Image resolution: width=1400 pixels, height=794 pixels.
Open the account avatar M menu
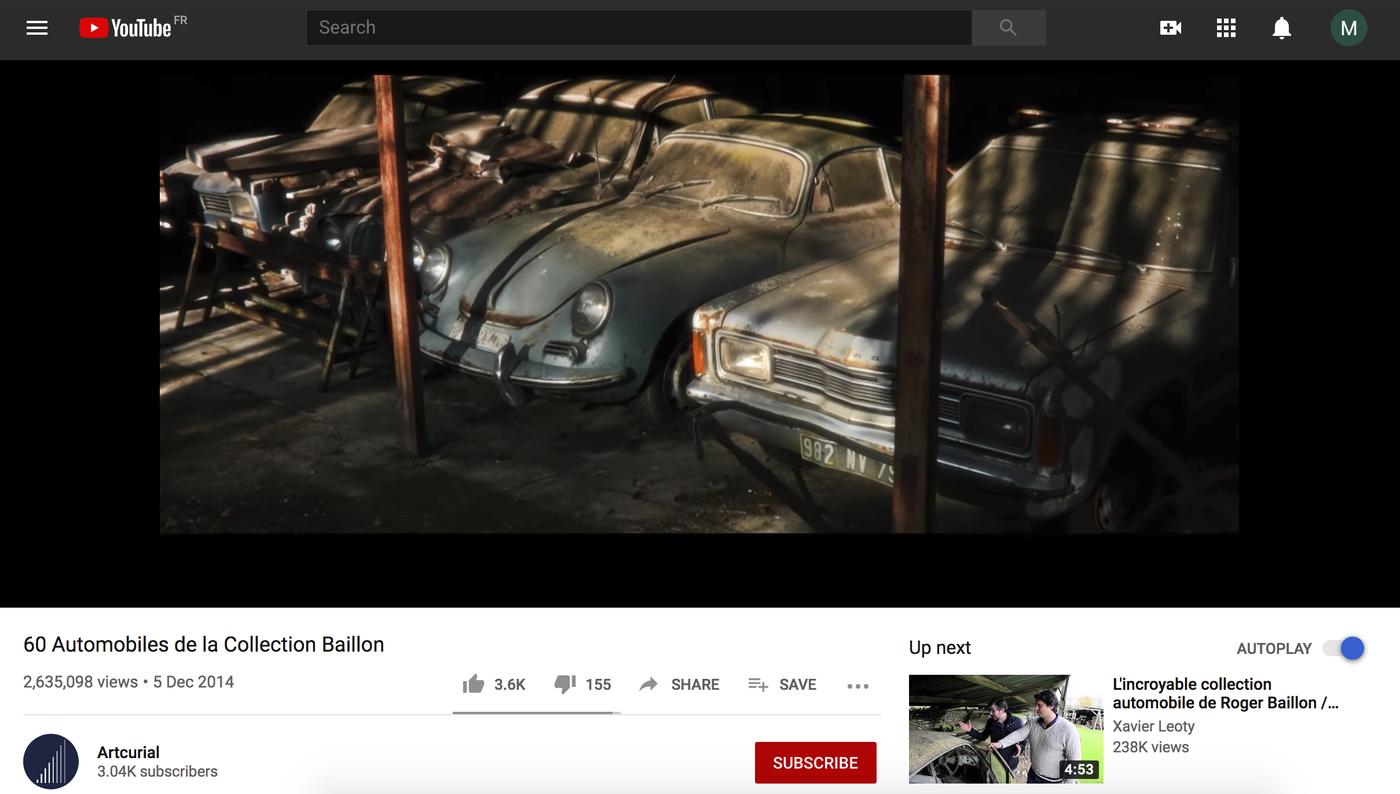tap(1348, 28)
